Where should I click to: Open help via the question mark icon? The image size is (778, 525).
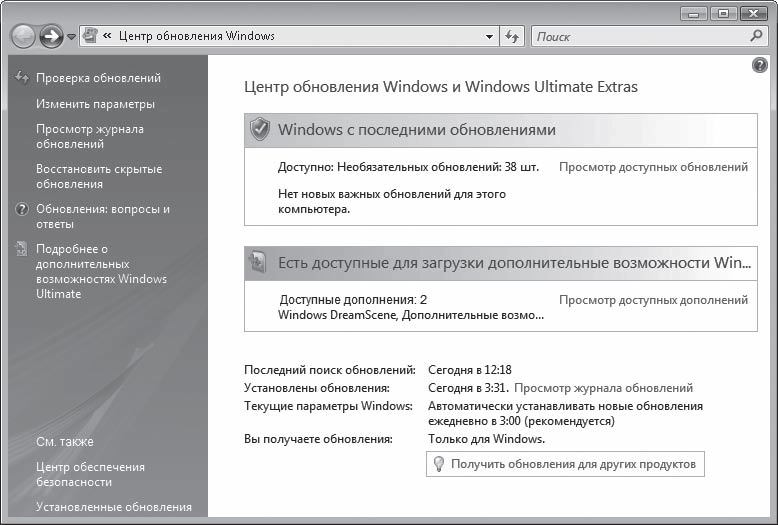pyautogui.click(x=759, y=65)
